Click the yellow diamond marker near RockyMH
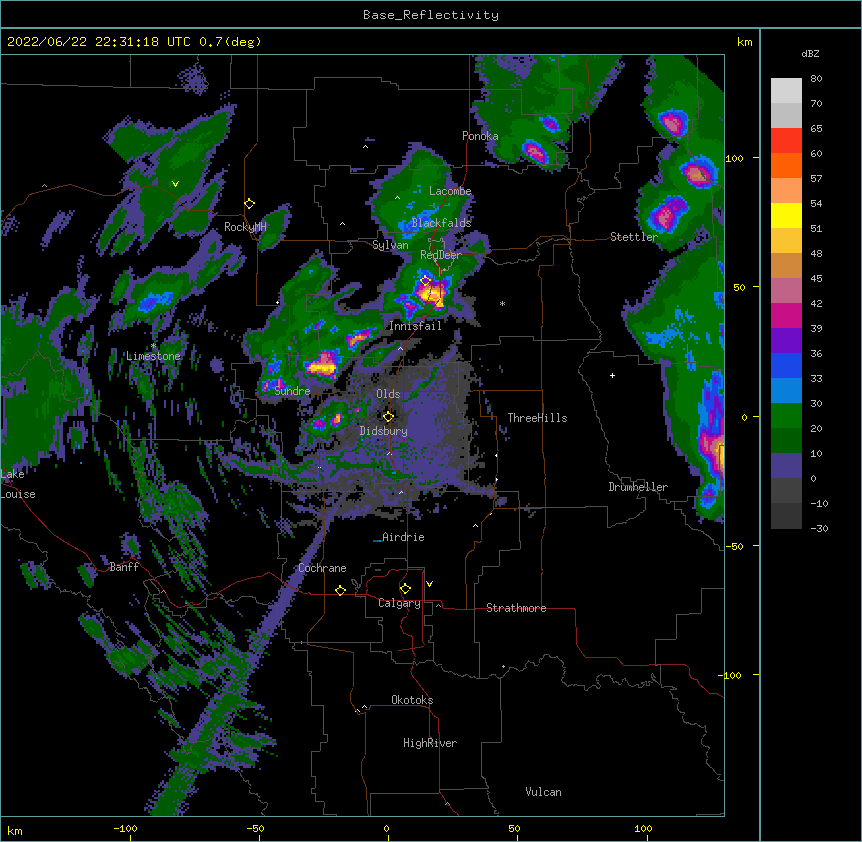862x842 pixels. pos(250,204)
